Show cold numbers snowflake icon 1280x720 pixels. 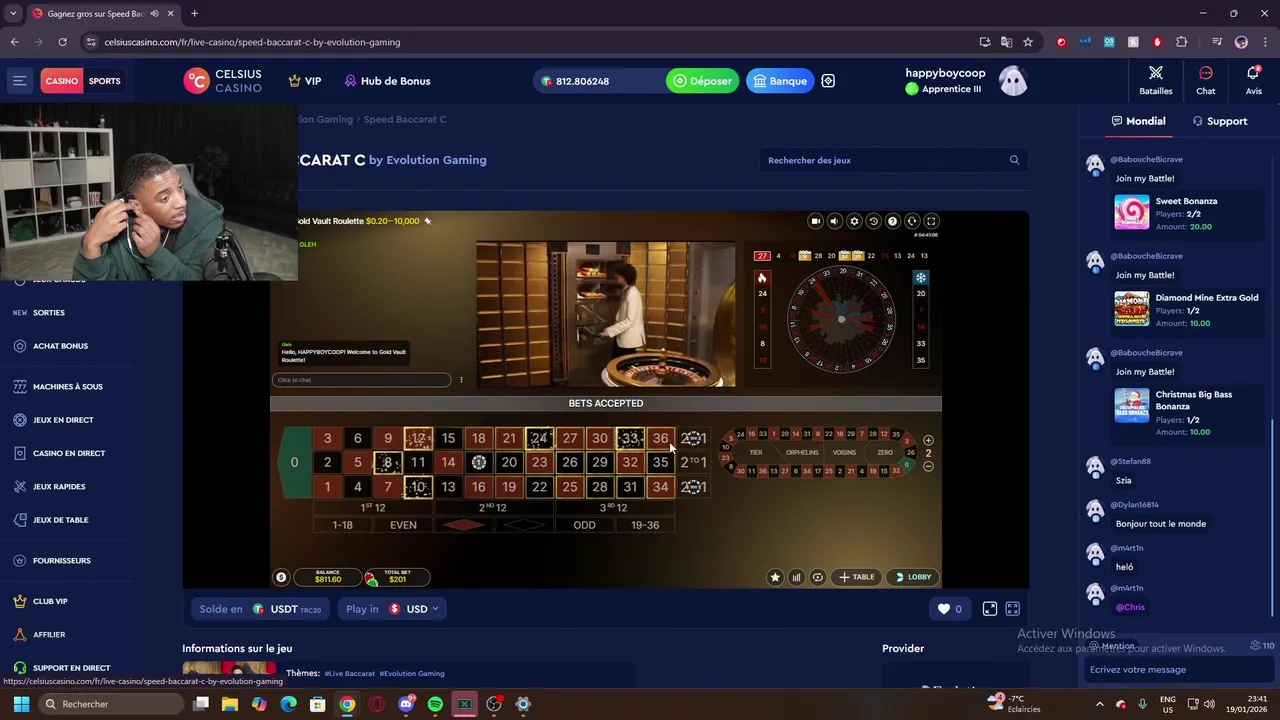click(x=920, y=278)
